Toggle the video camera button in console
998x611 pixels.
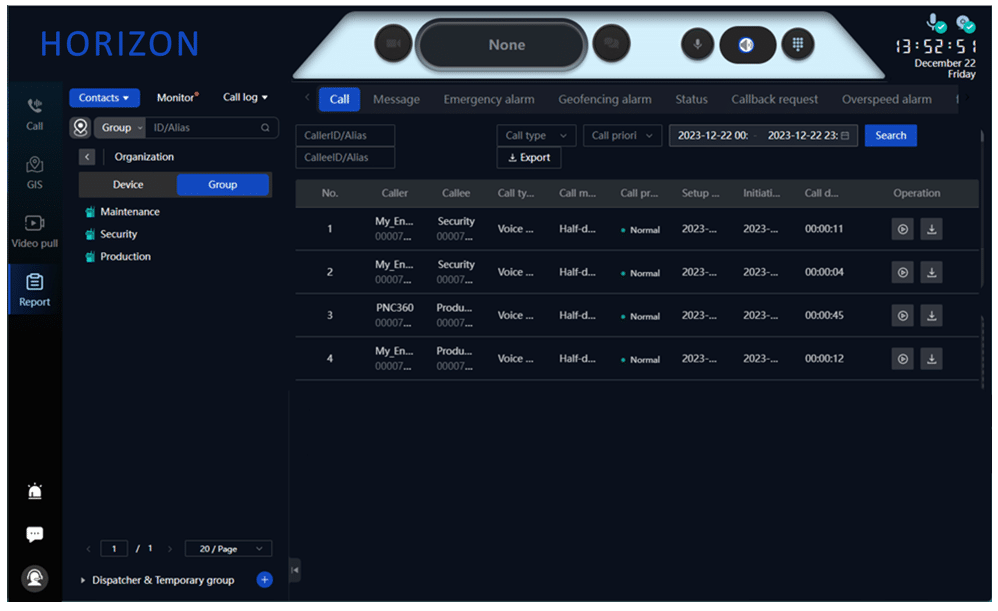point(393,44)
